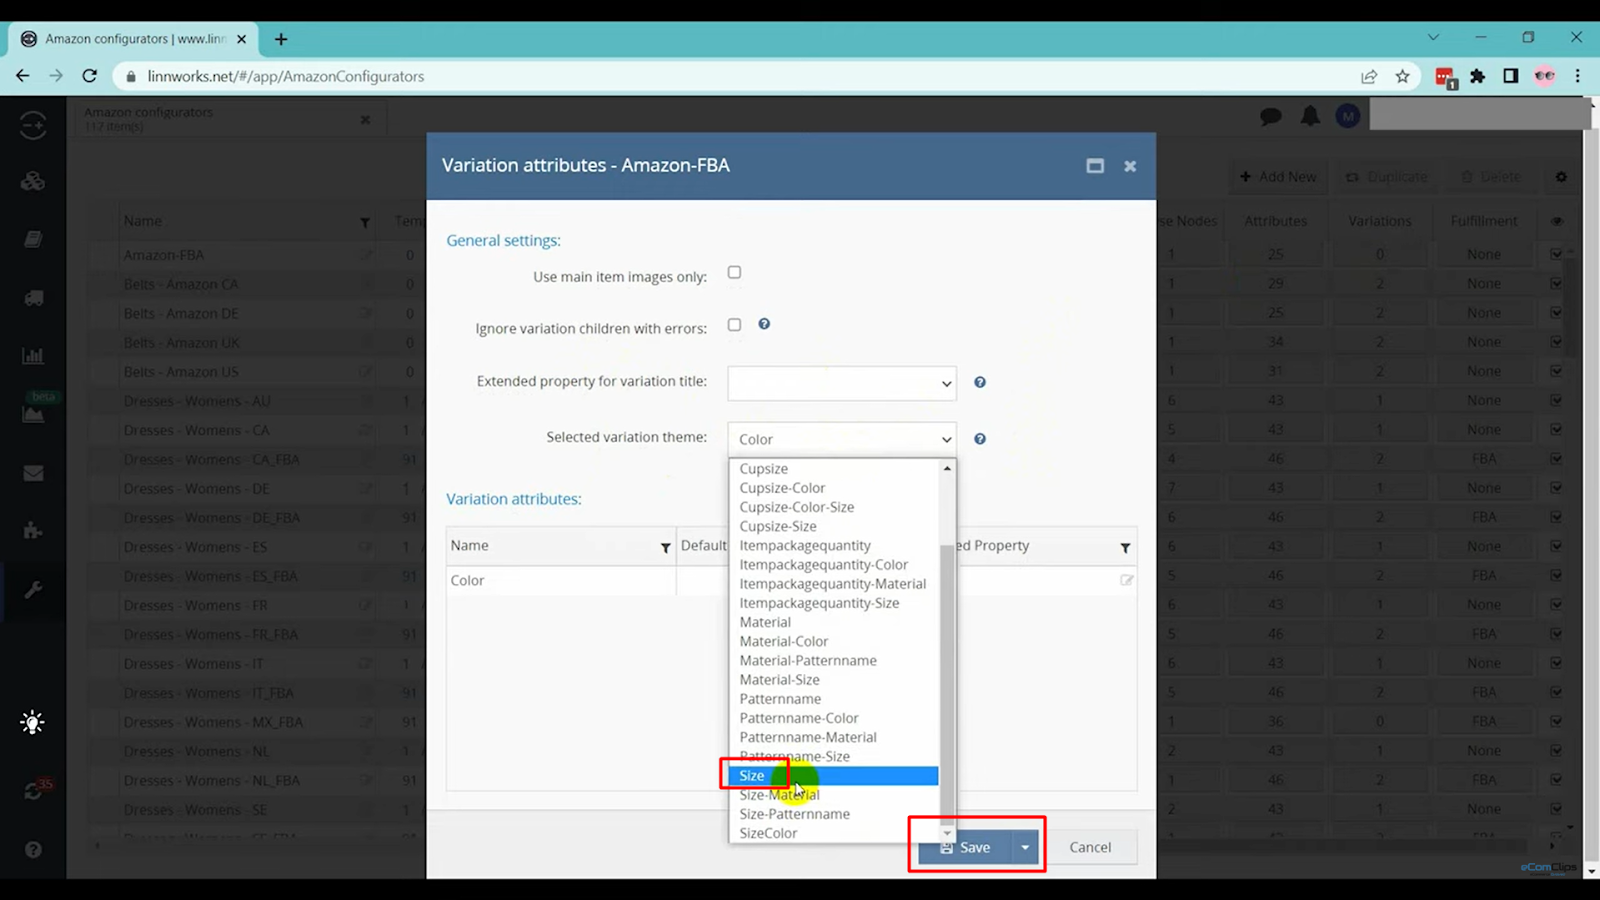This screenshot has height=900, width=1600.
Task: Click the Name column filter icon in the dialog
Action: (665, 547)
